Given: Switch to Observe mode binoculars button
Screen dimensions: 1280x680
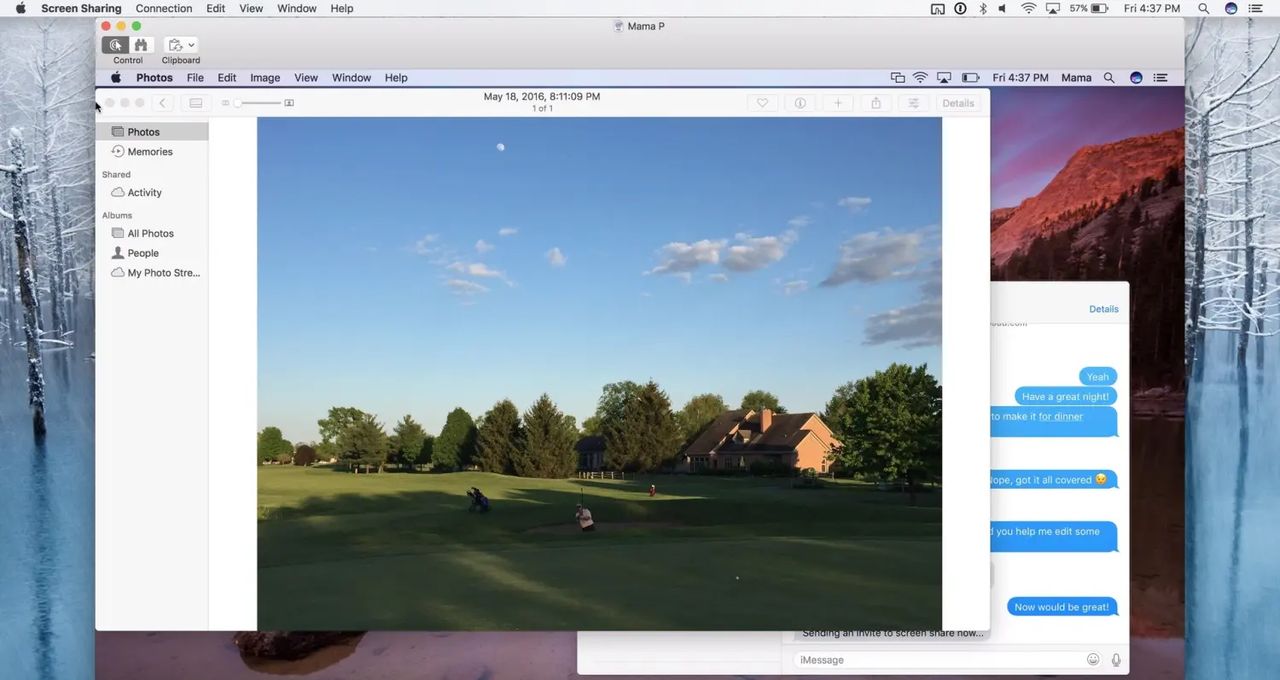Looking at the screenshot, I should tap(141, 45).
